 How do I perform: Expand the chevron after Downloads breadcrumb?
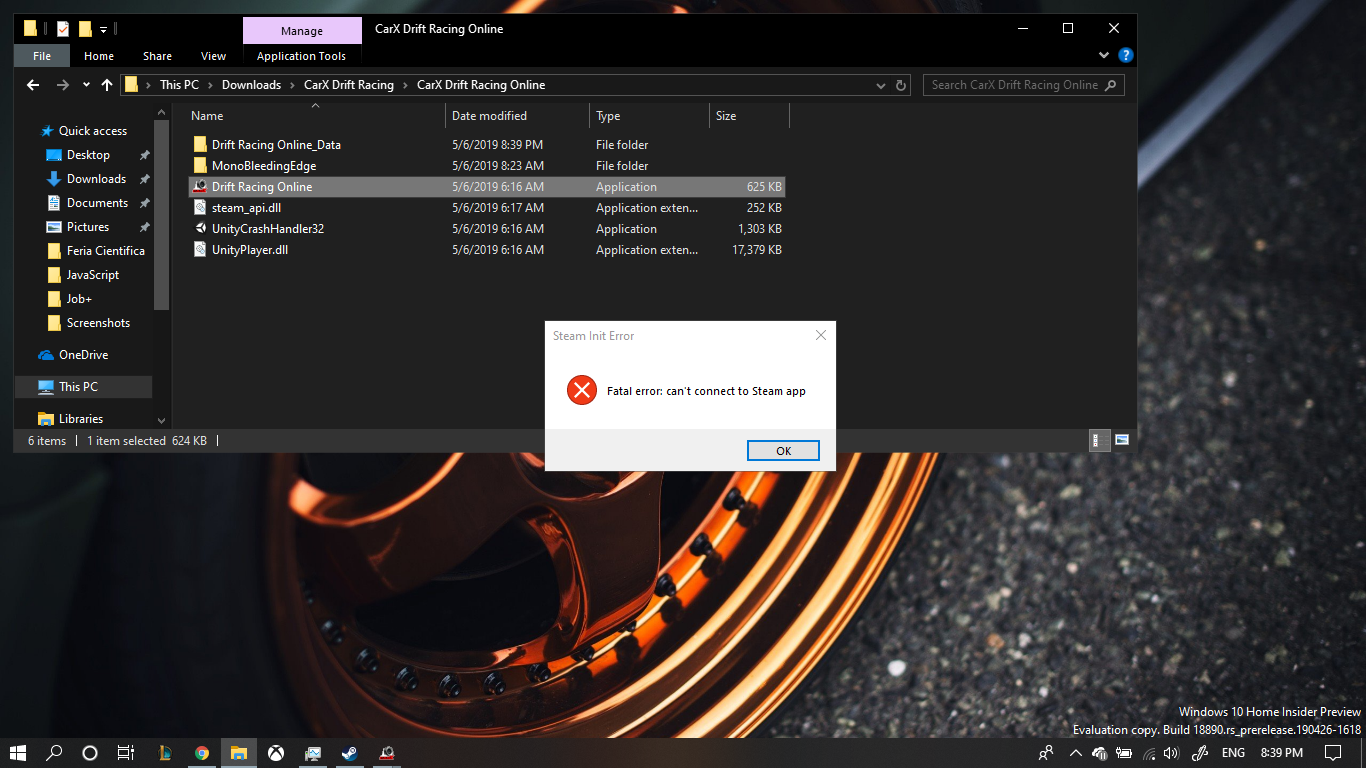(292, 85)
